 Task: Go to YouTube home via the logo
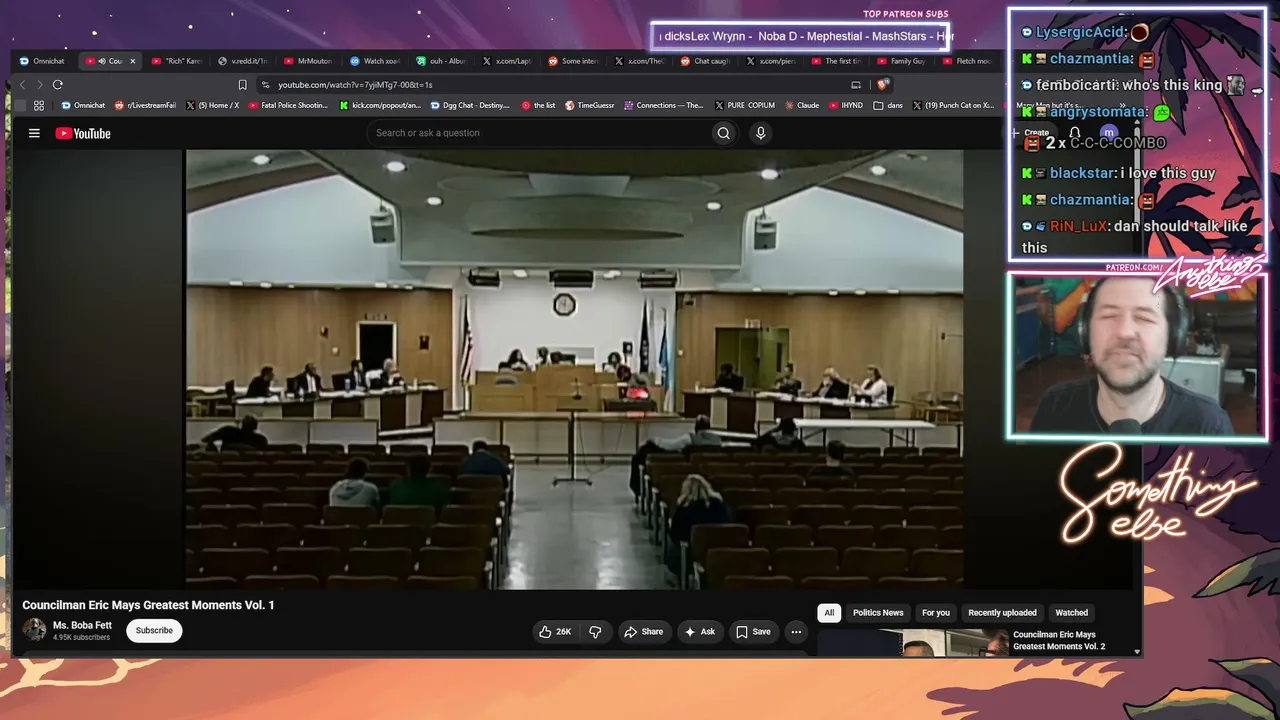pyautogui.click(x=83, y=133)
